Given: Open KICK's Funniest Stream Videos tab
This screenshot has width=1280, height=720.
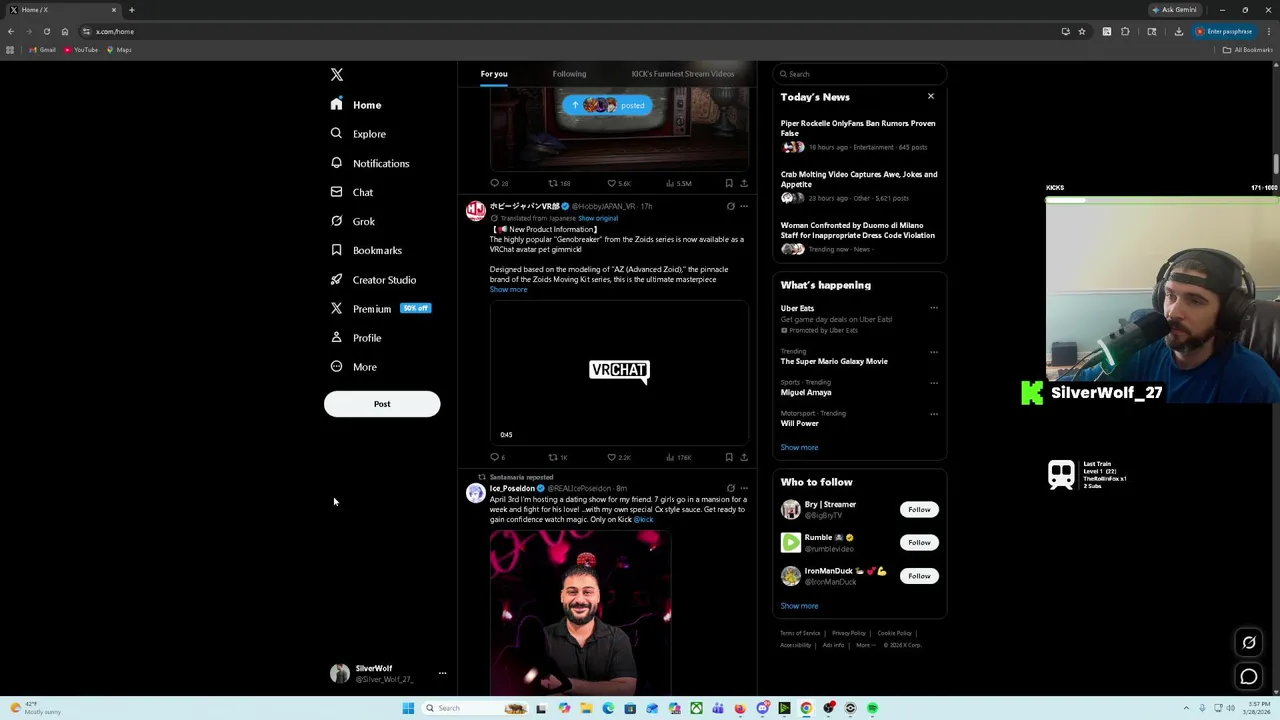Looking at the screenshot, I should (x=683, y=74).
